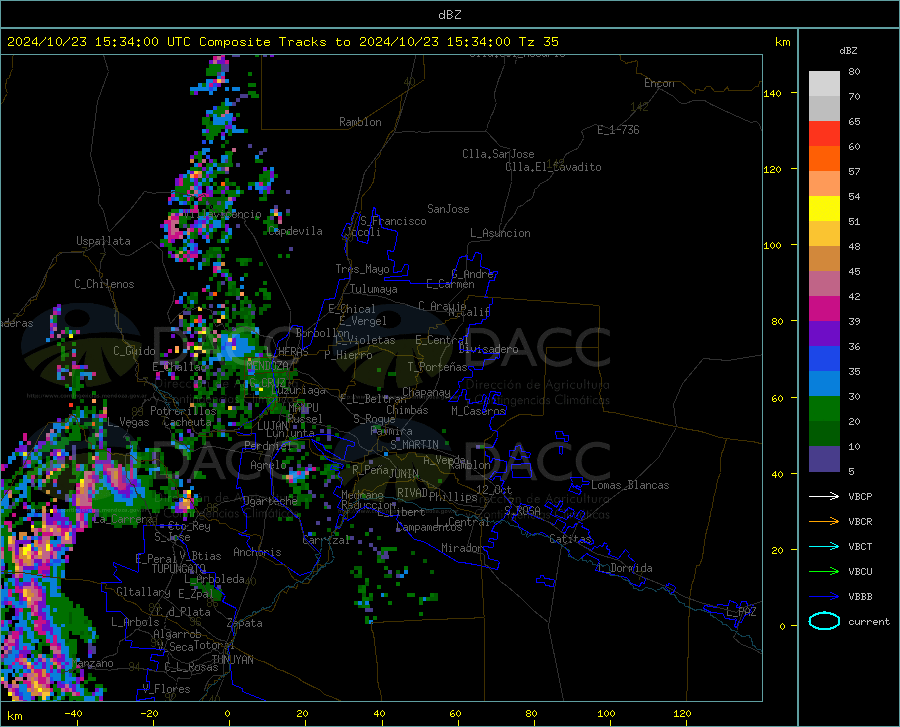
Task: Select the orange 57 dBZ color swatch
Action: 824,159
